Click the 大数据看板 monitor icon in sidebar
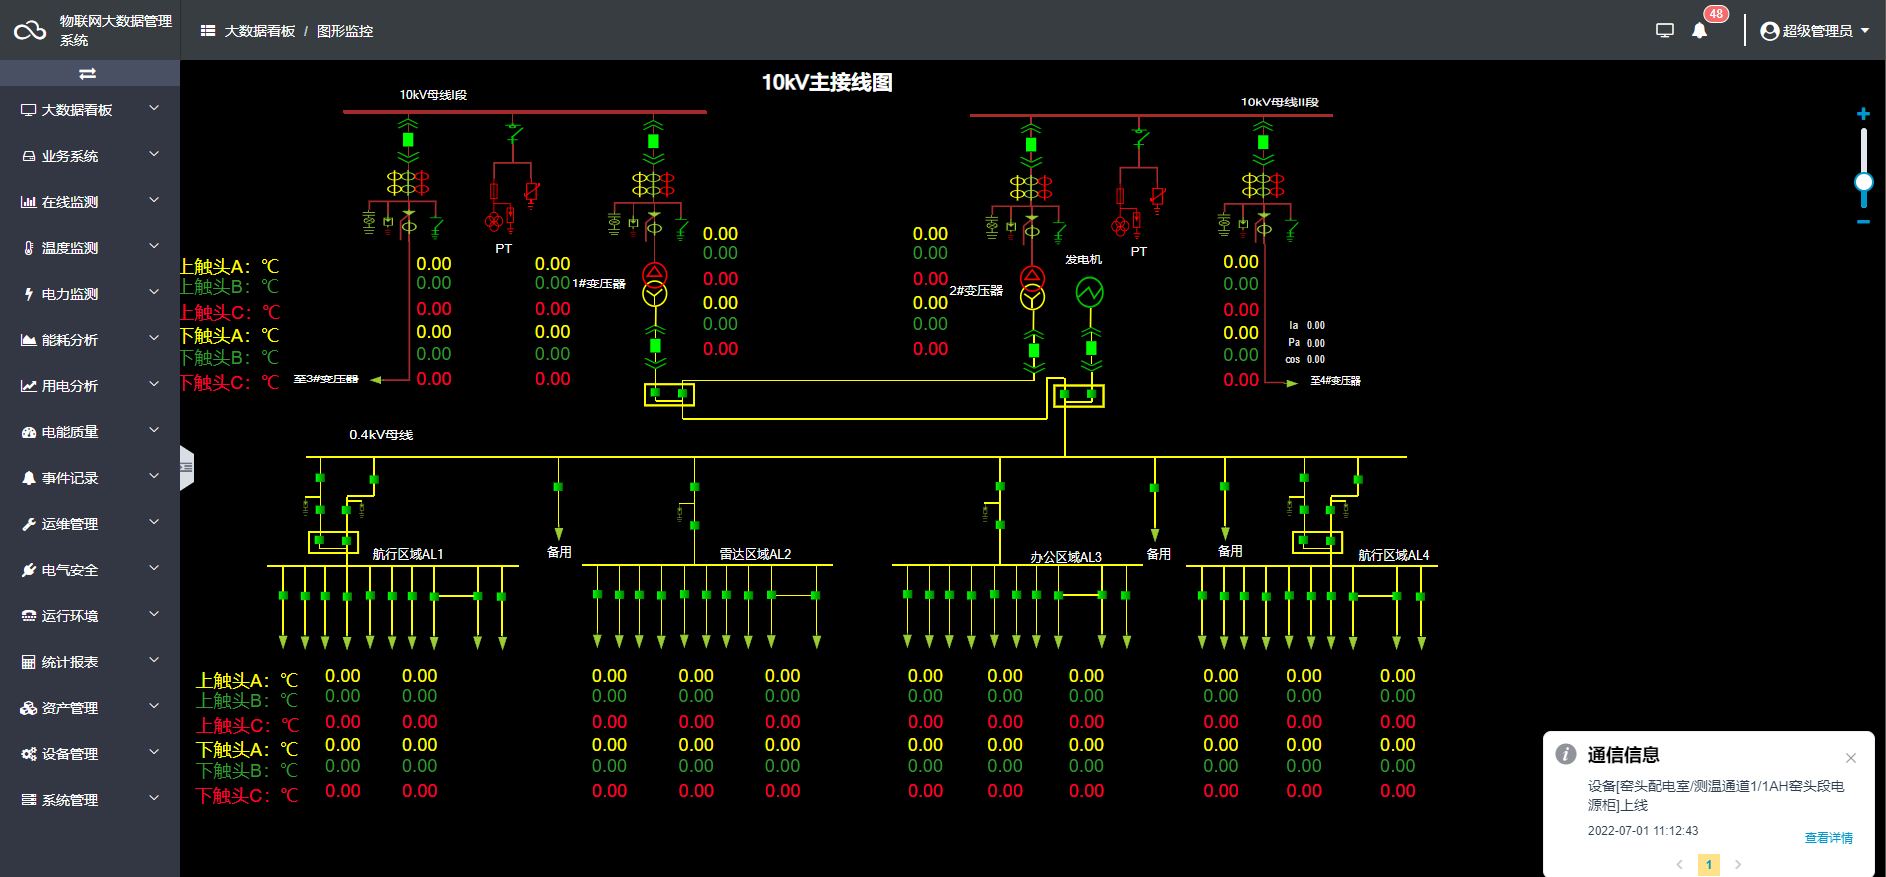The image size is (1886, 877). [29, 110]
